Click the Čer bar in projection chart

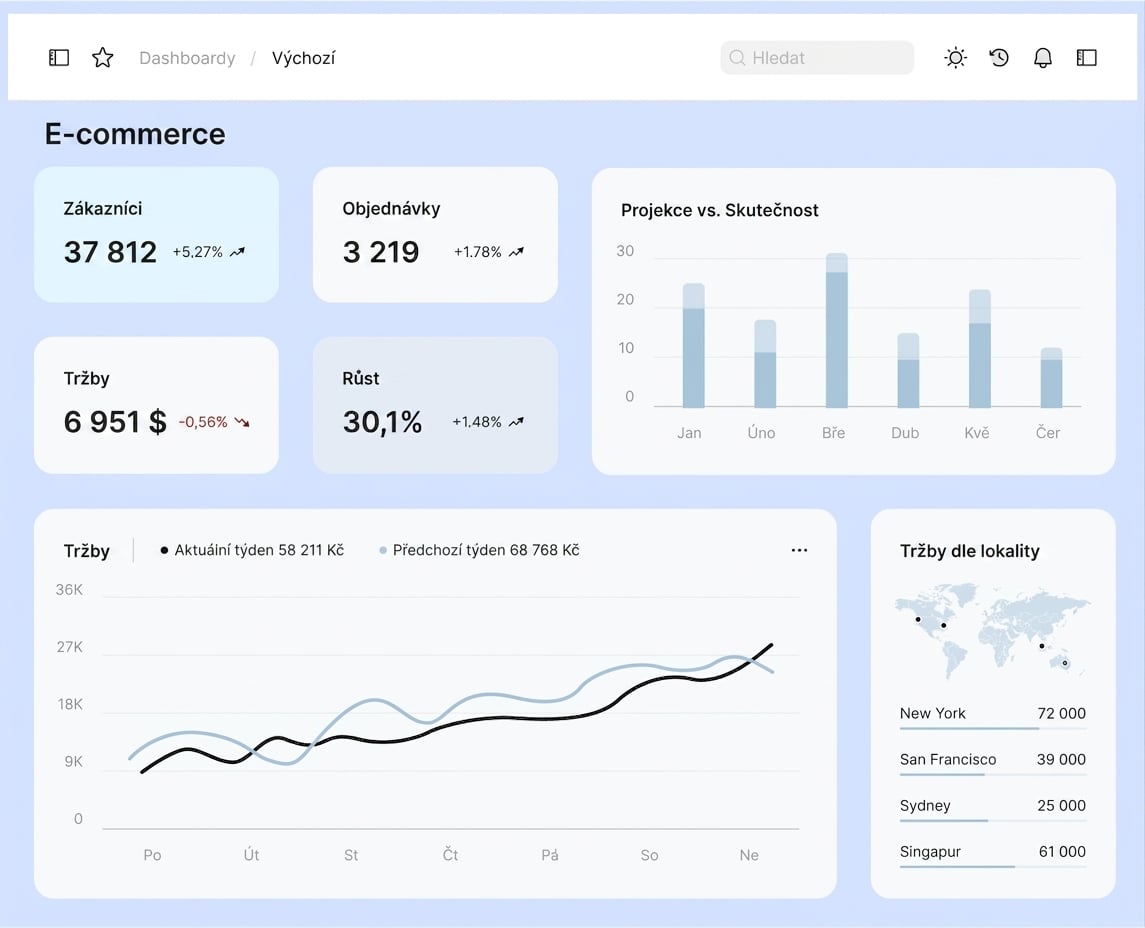1051,377
